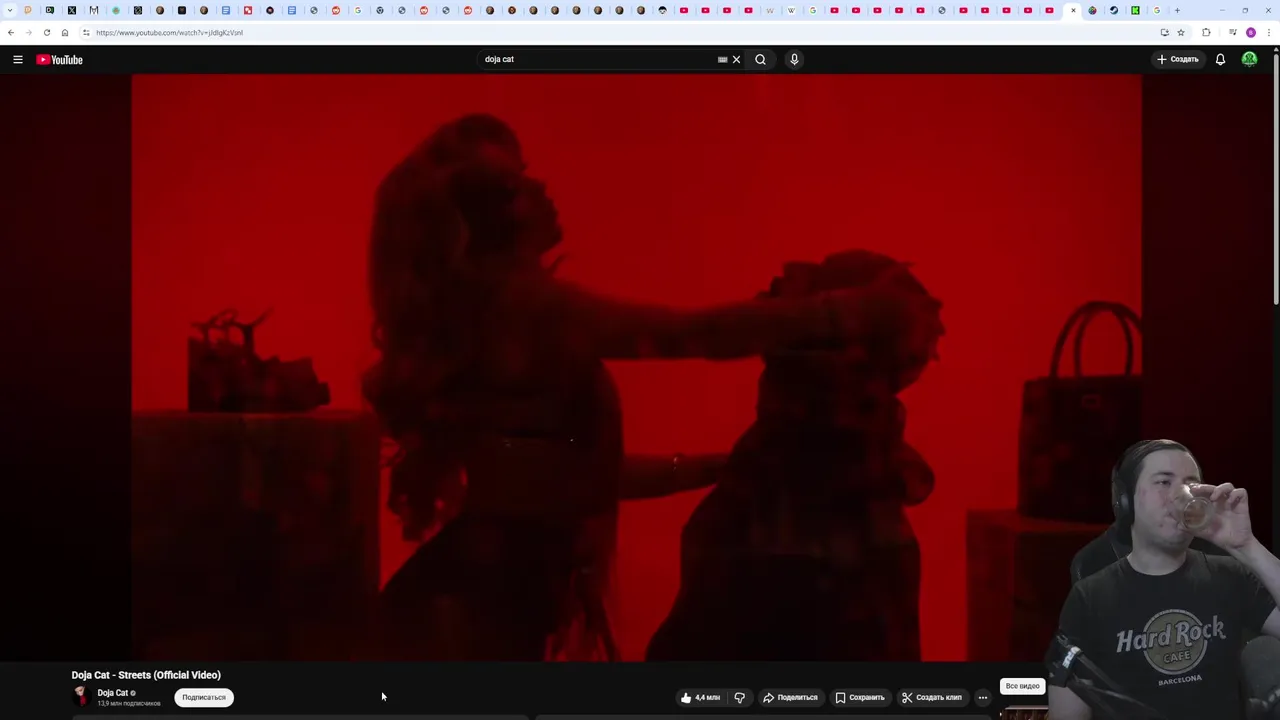The width and height of the screenshot is (1280, 720).
Task: View site information icon in address bar
Action: tap(86, 33)
